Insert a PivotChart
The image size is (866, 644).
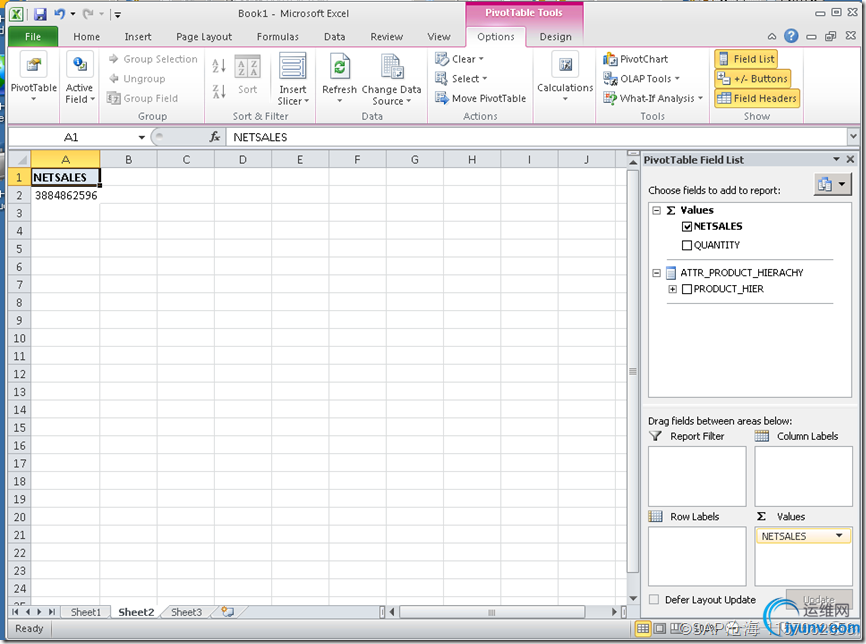coord(636,59)
